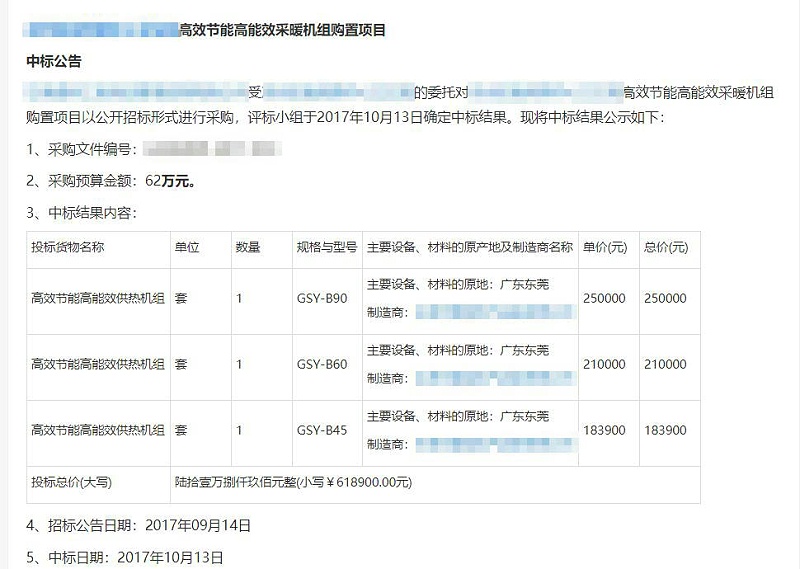
Task: Click the 中标日期 2017年10月13日 line
Action: [124, 557]
